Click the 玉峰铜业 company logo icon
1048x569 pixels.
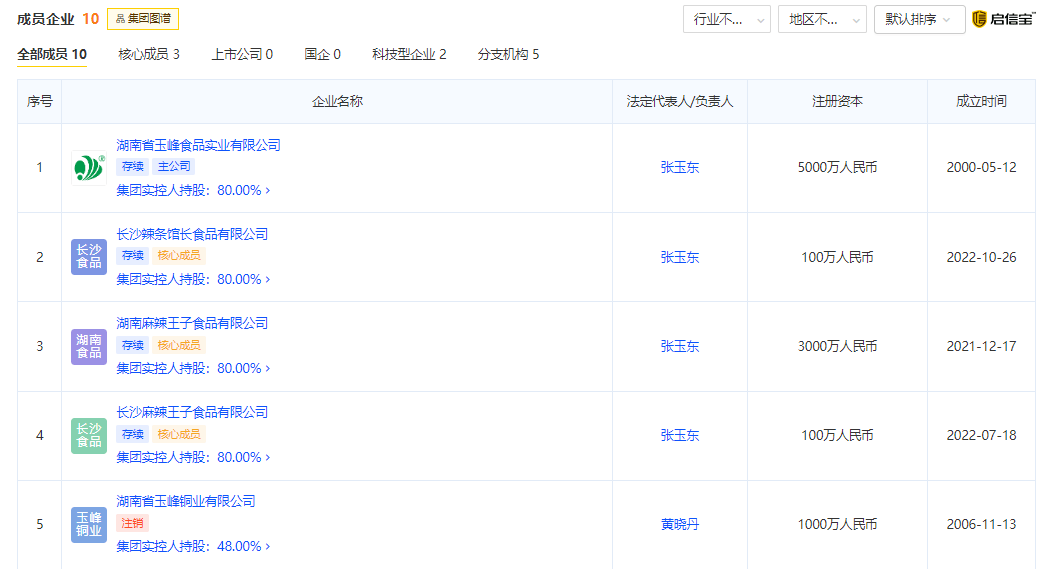(x=89, y=524)
